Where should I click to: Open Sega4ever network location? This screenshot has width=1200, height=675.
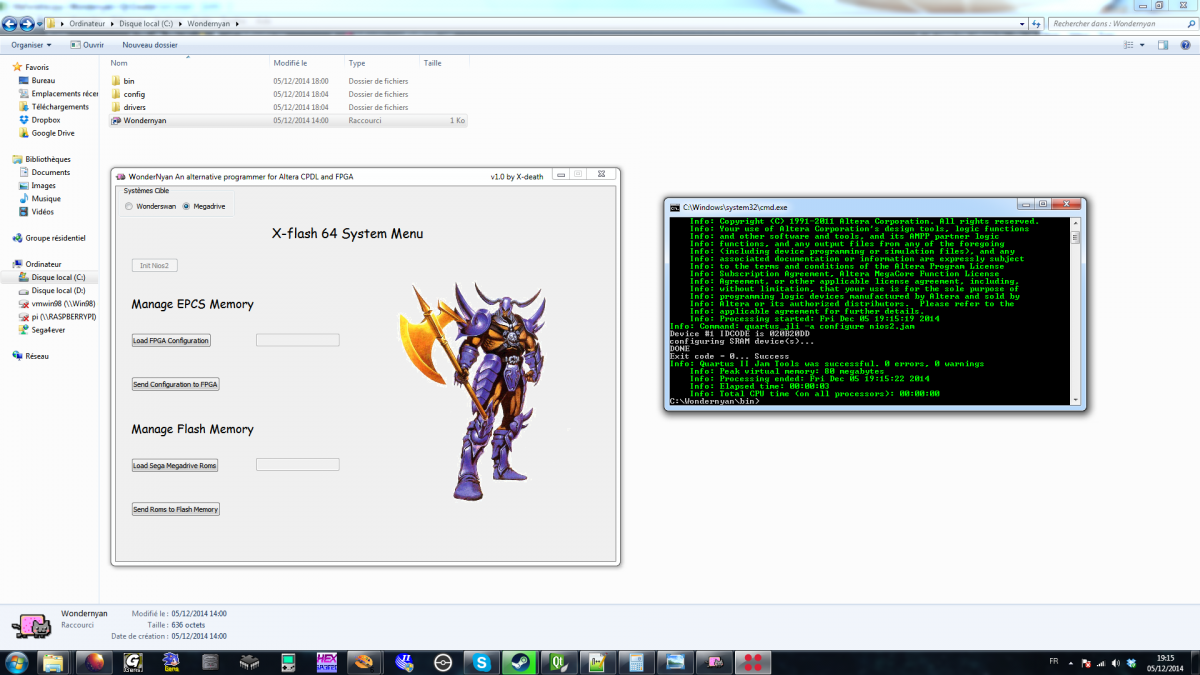pos(42,329)
